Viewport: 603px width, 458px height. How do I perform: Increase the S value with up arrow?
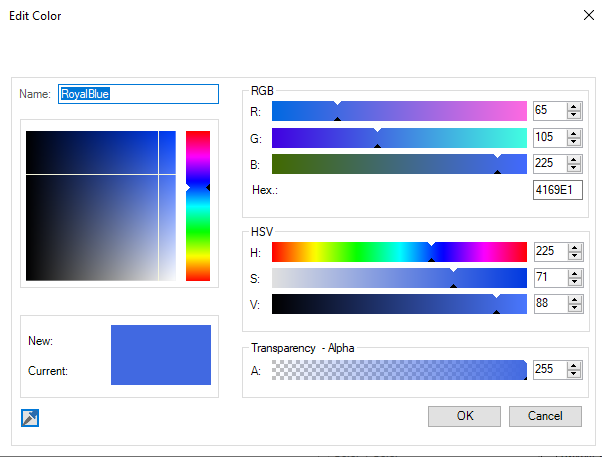pos(575,274)
